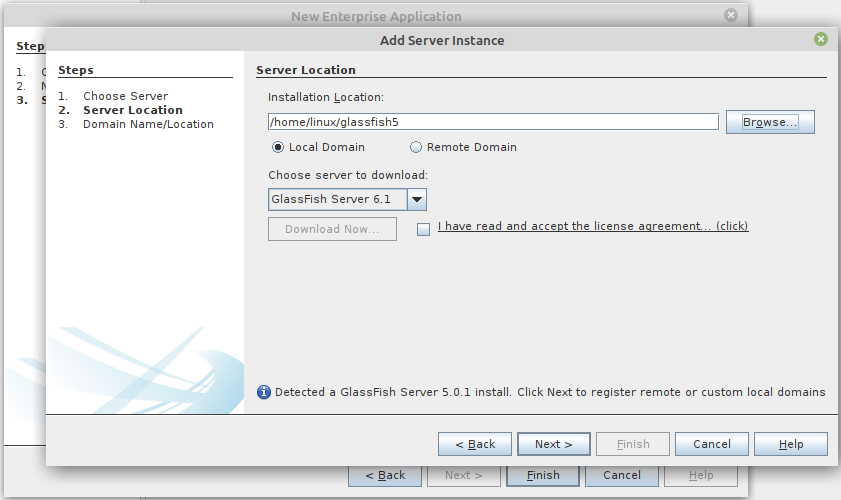Open the license agreement link
Image resolution: width=841 pixels, height=500 pixels.
click(x=593, y=226)
